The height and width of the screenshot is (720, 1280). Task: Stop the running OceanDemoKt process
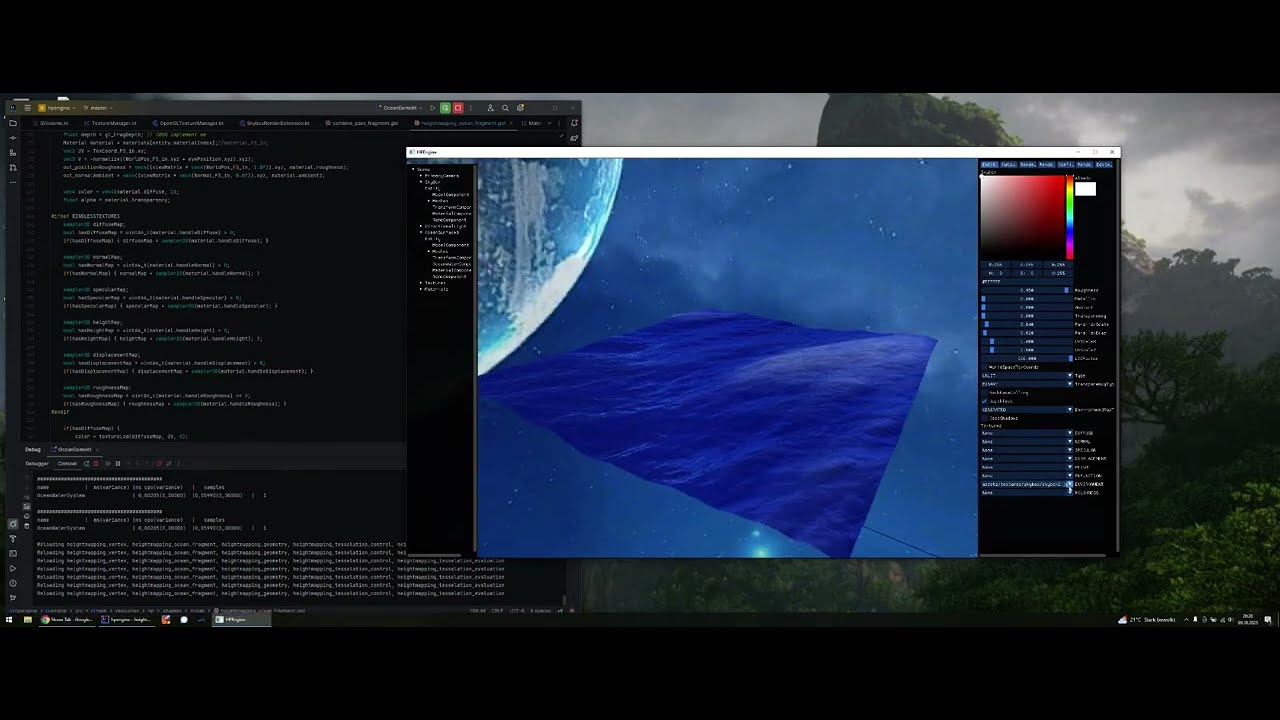click(x=458, y=108)
